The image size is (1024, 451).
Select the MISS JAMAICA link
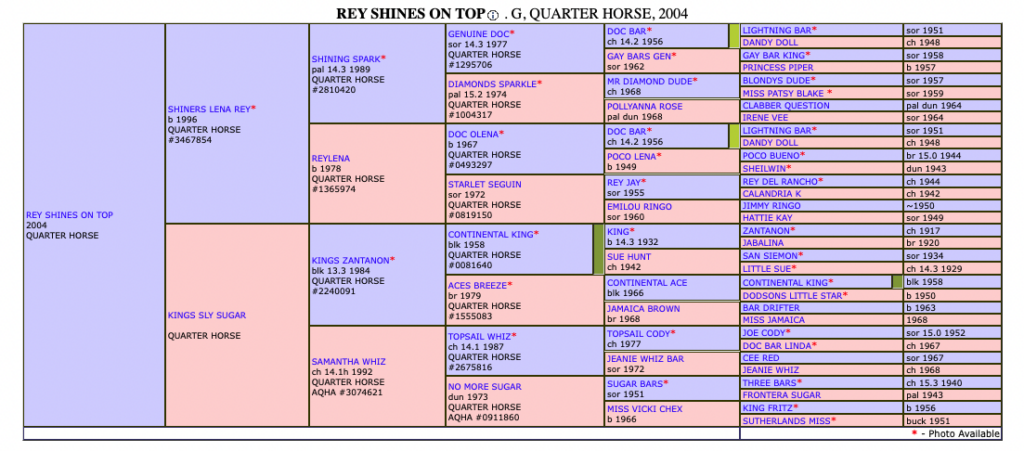pyautogui.click(x=773, y=320)
